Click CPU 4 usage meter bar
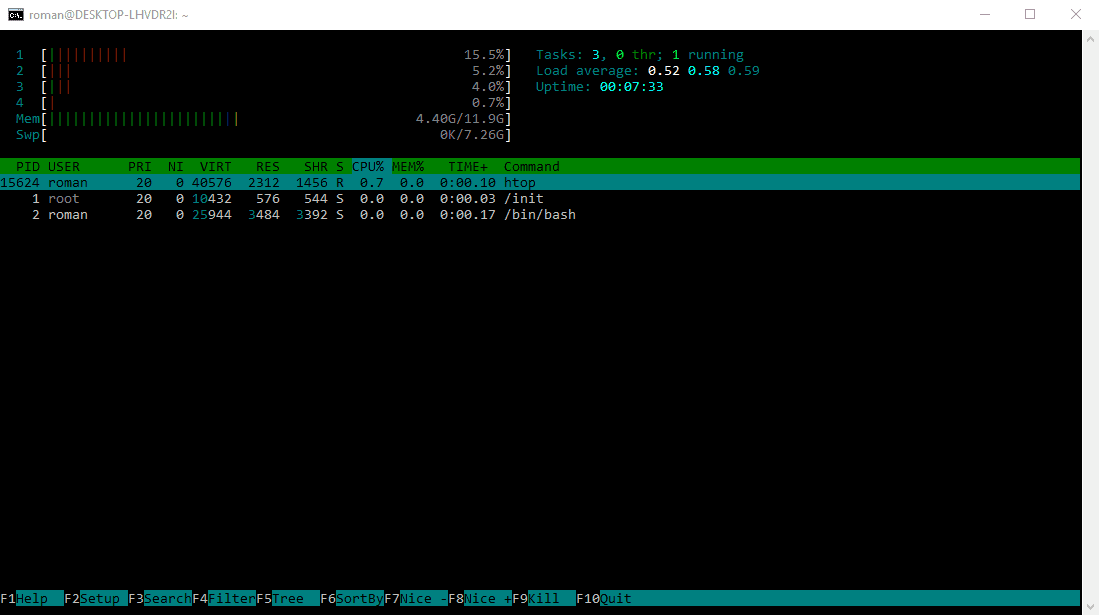Screen dimensions: 1099x615 point(276,103)
